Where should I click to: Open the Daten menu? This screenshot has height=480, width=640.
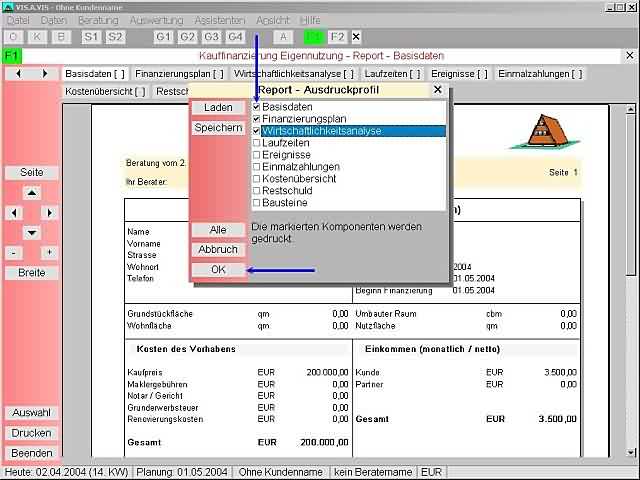[53, 20]
